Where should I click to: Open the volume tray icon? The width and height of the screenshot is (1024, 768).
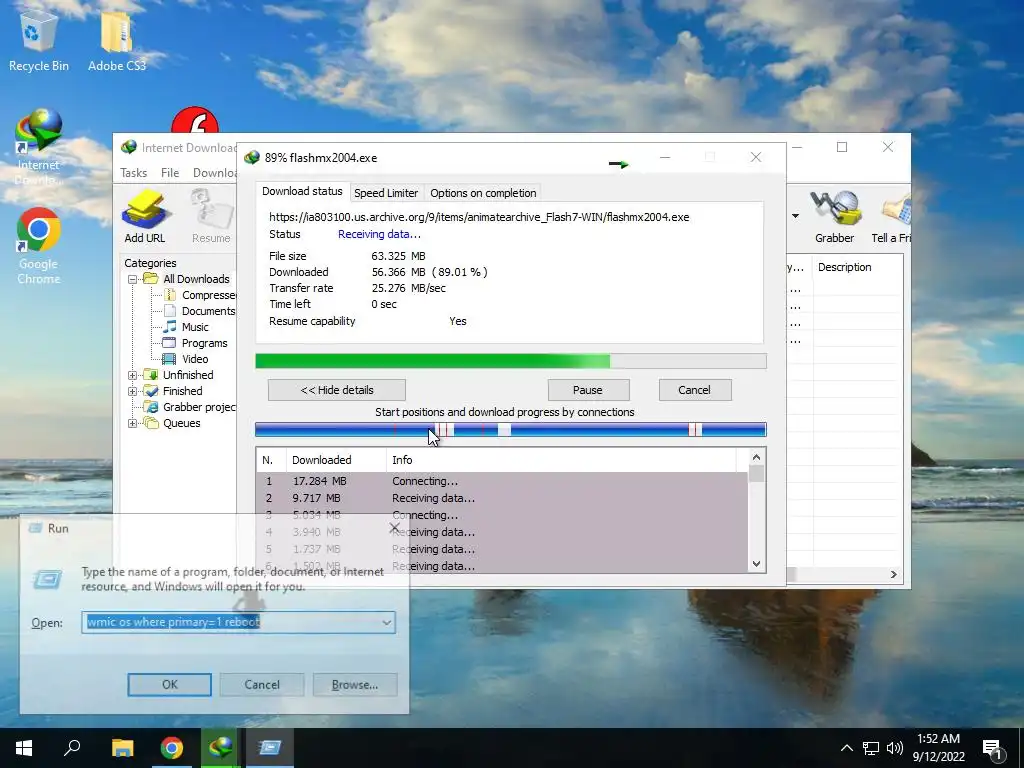pyautogui.click(x=895, y=748)
